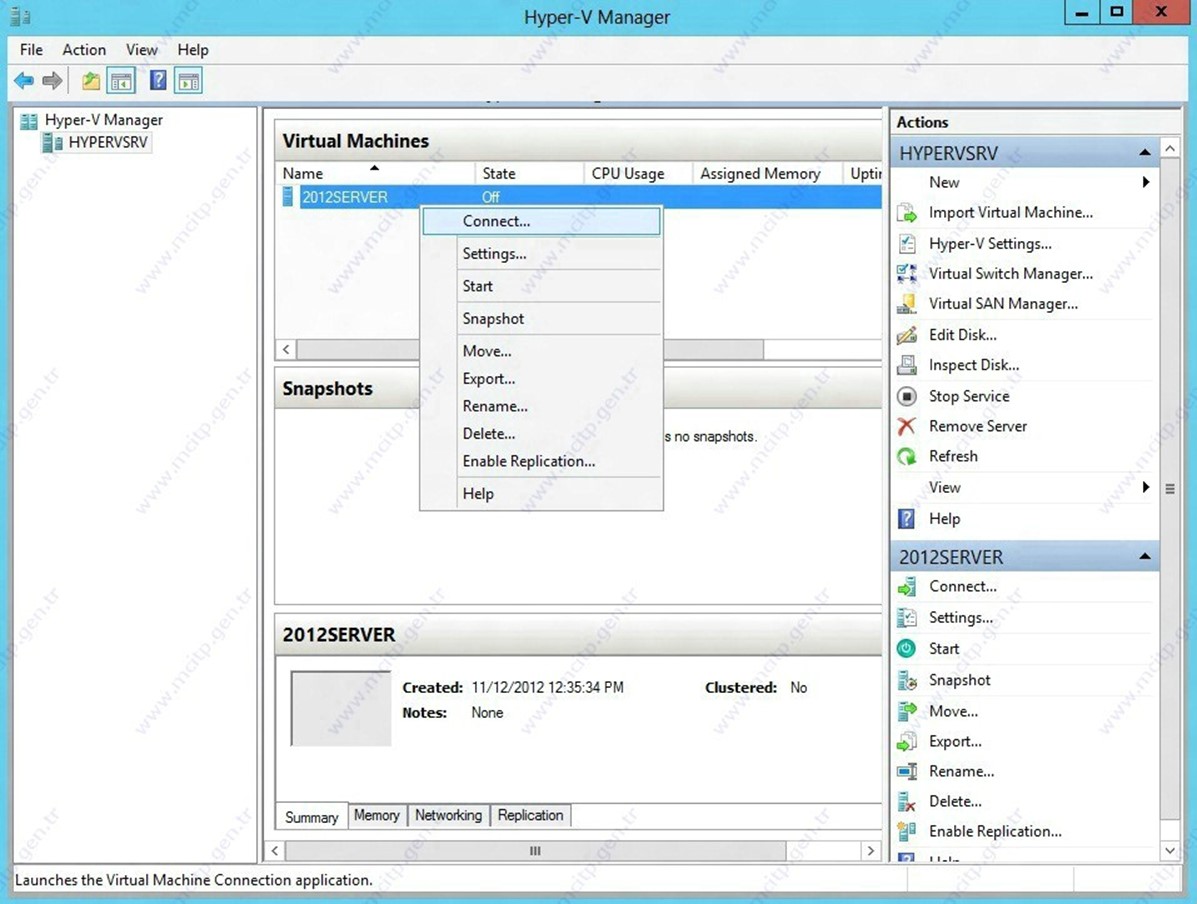1197x904 pixels.
Task: Open the Help menu in menu bar
Action: [x=193, y=50]
